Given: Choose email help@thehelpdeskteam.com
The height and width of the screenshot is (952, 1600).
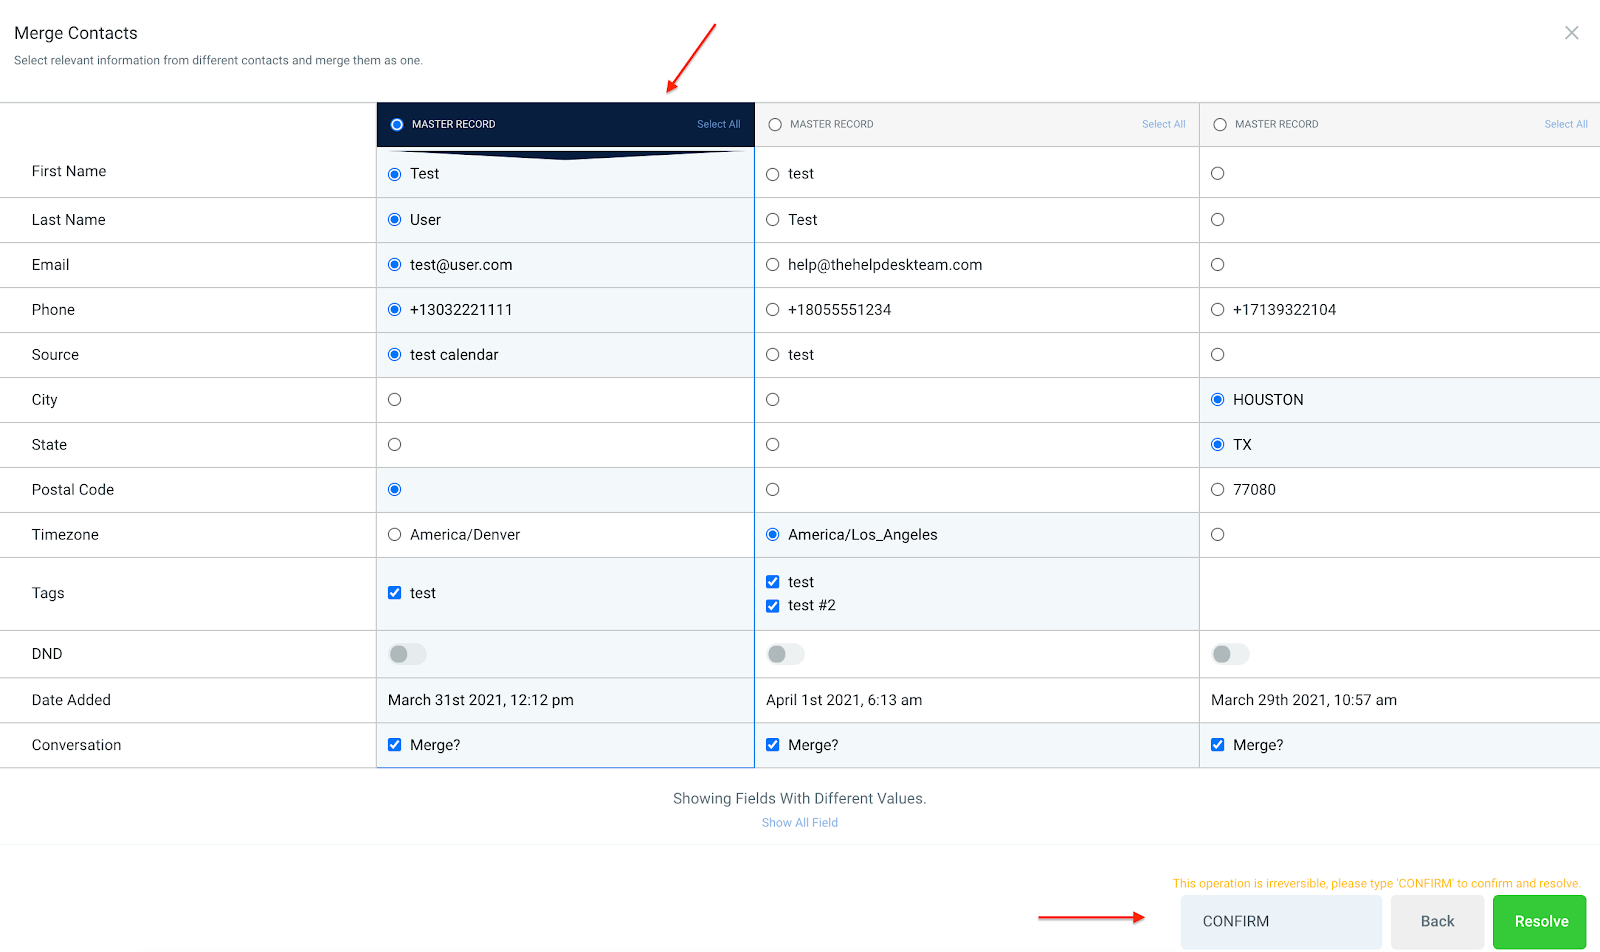Looking at the screenshot, I should 773,265.
